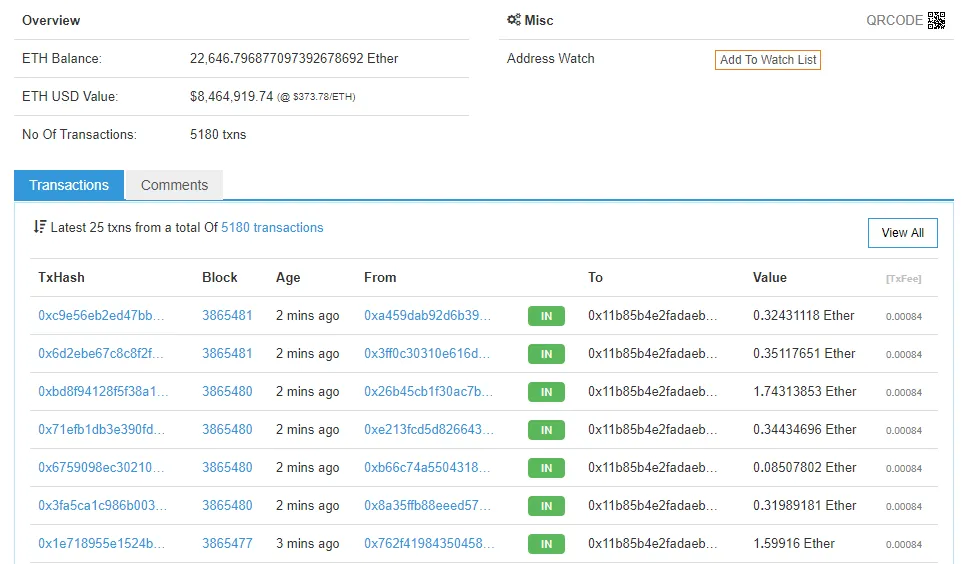971x564 pixels.
Task: Open transaction 0xc9e56eb2ed47bb
Action: (101, 315)
